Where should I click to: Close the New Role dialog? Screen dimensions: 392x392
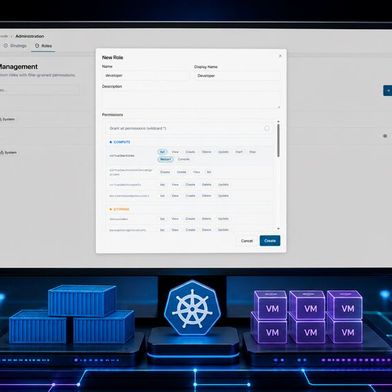pos(280,56)
